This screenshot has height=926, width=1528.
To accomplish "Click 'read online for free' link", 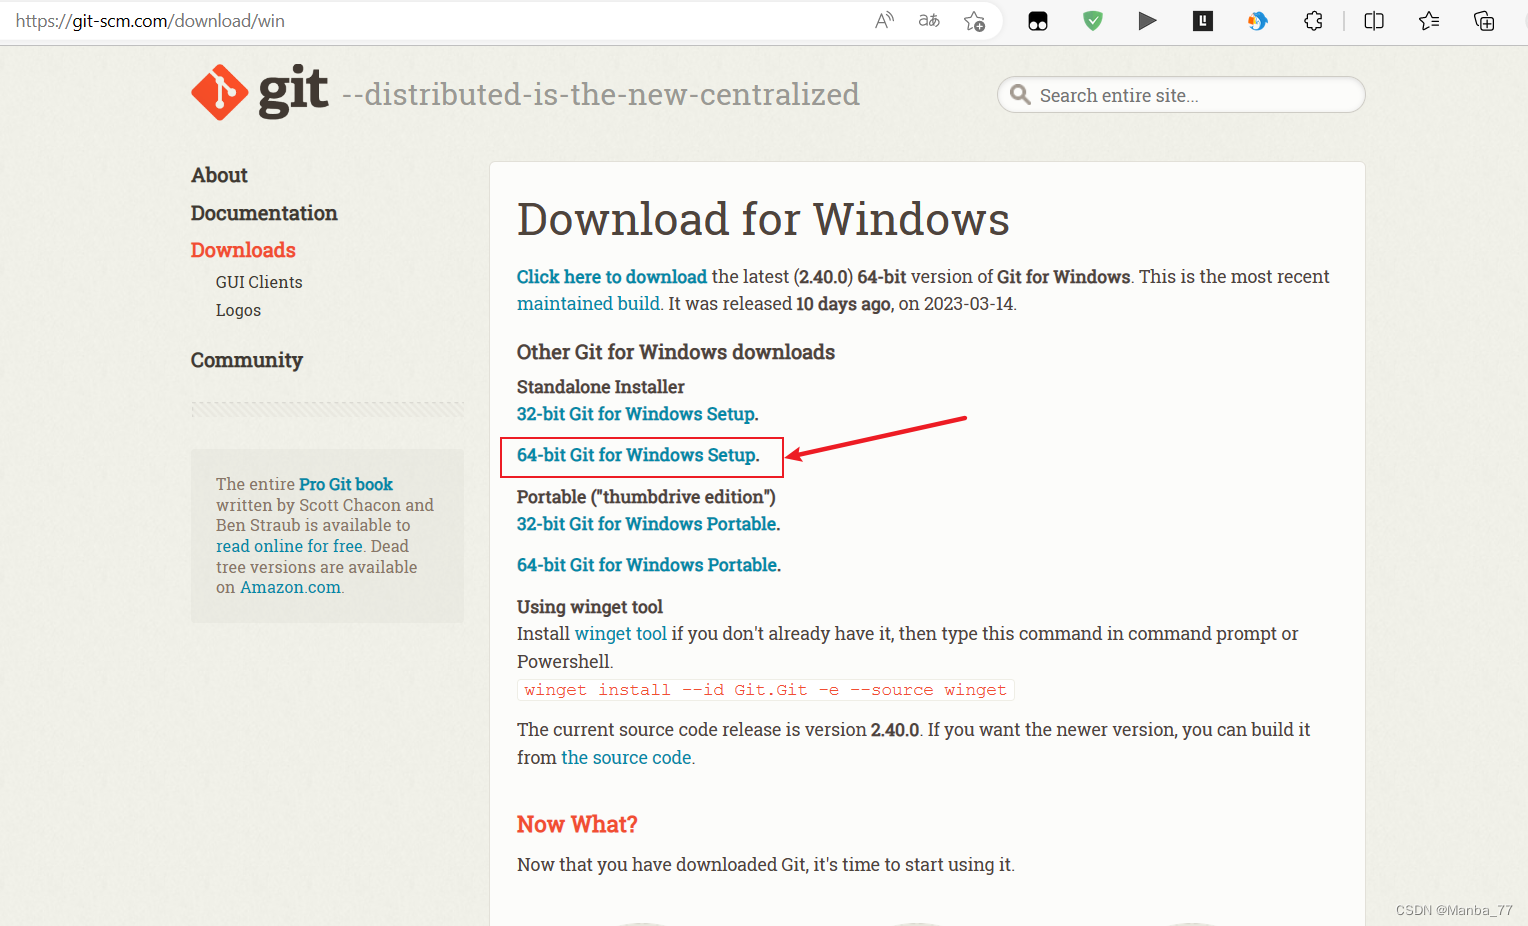I will [x=289, y=546].
